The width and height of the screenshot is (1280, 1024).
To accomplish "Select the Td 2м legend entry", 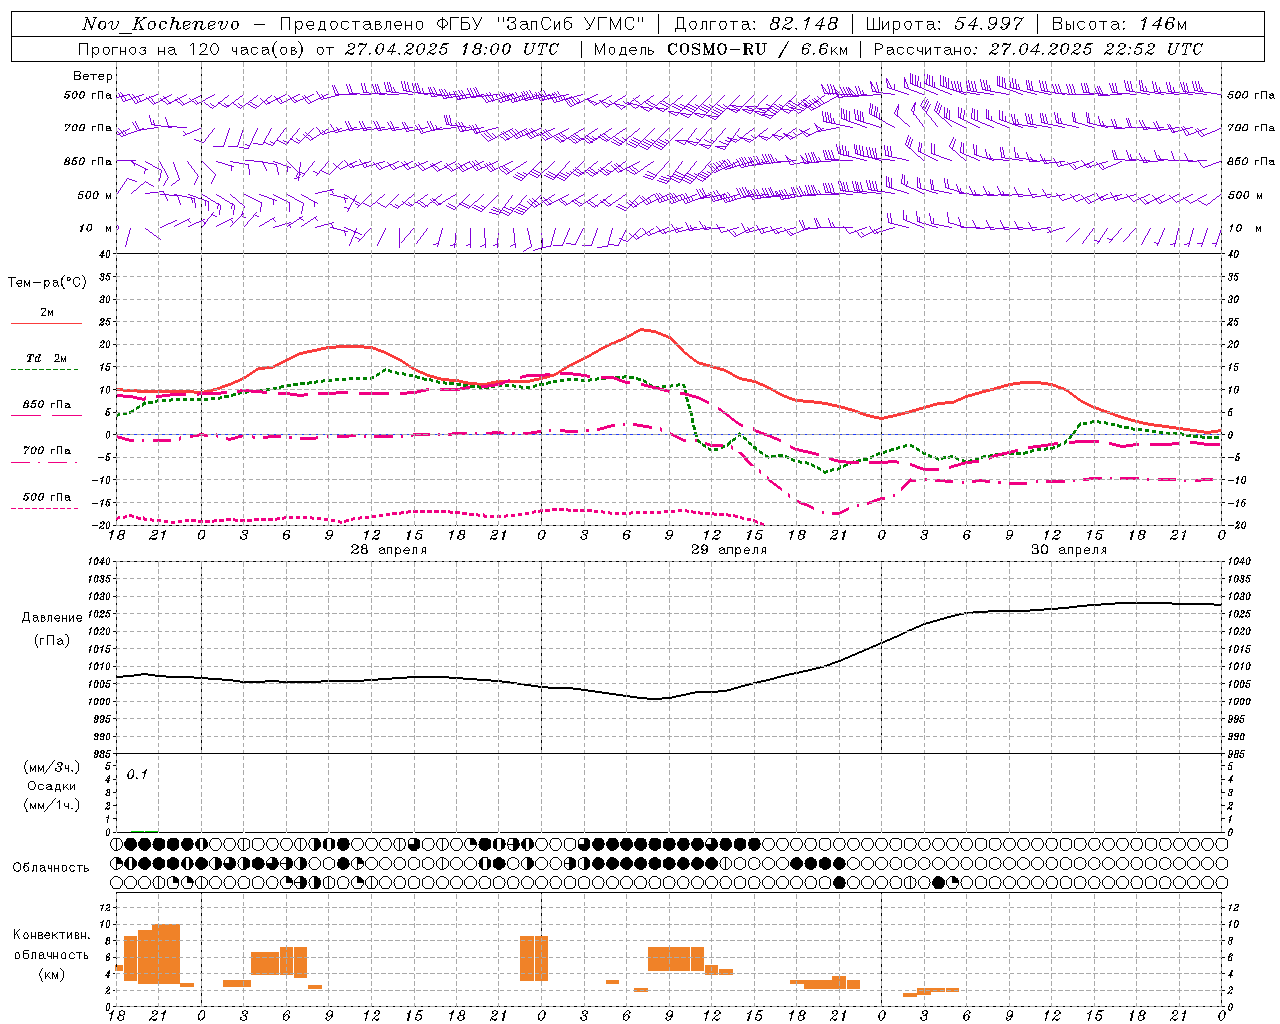I will pos(47,362).
